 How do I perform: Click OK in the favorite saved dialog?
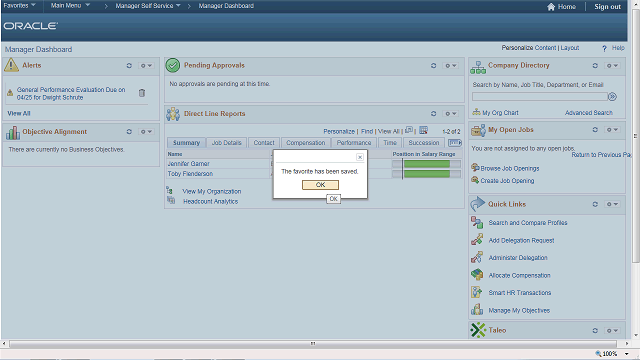tap(320, 185)
